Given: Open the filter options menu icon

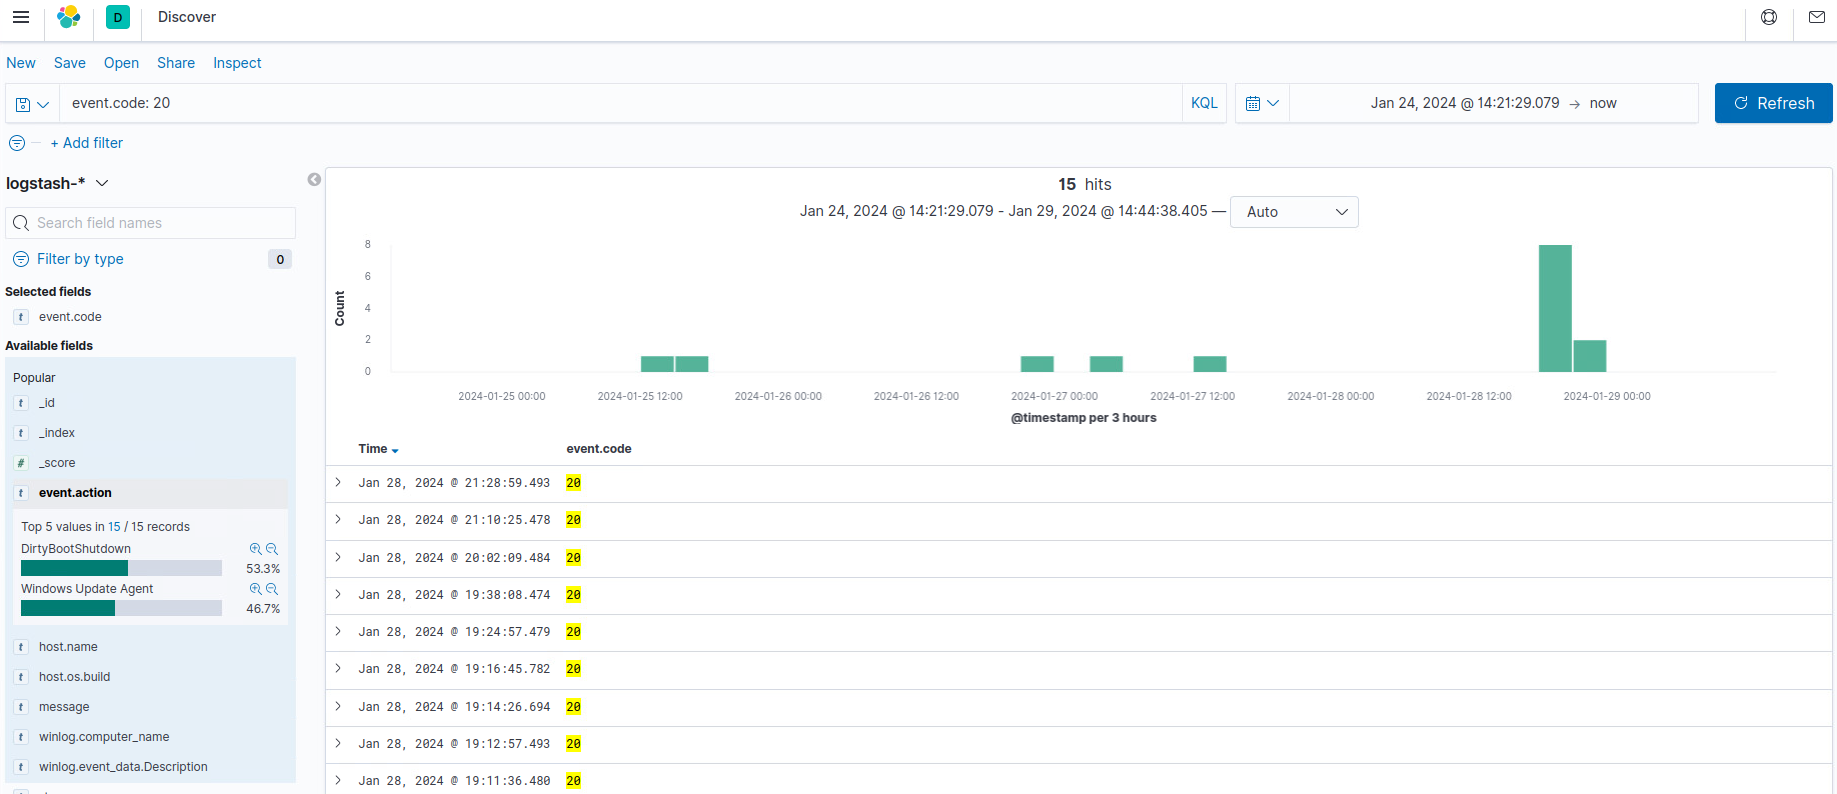Looking at the screenshot, I should [17, 143].
